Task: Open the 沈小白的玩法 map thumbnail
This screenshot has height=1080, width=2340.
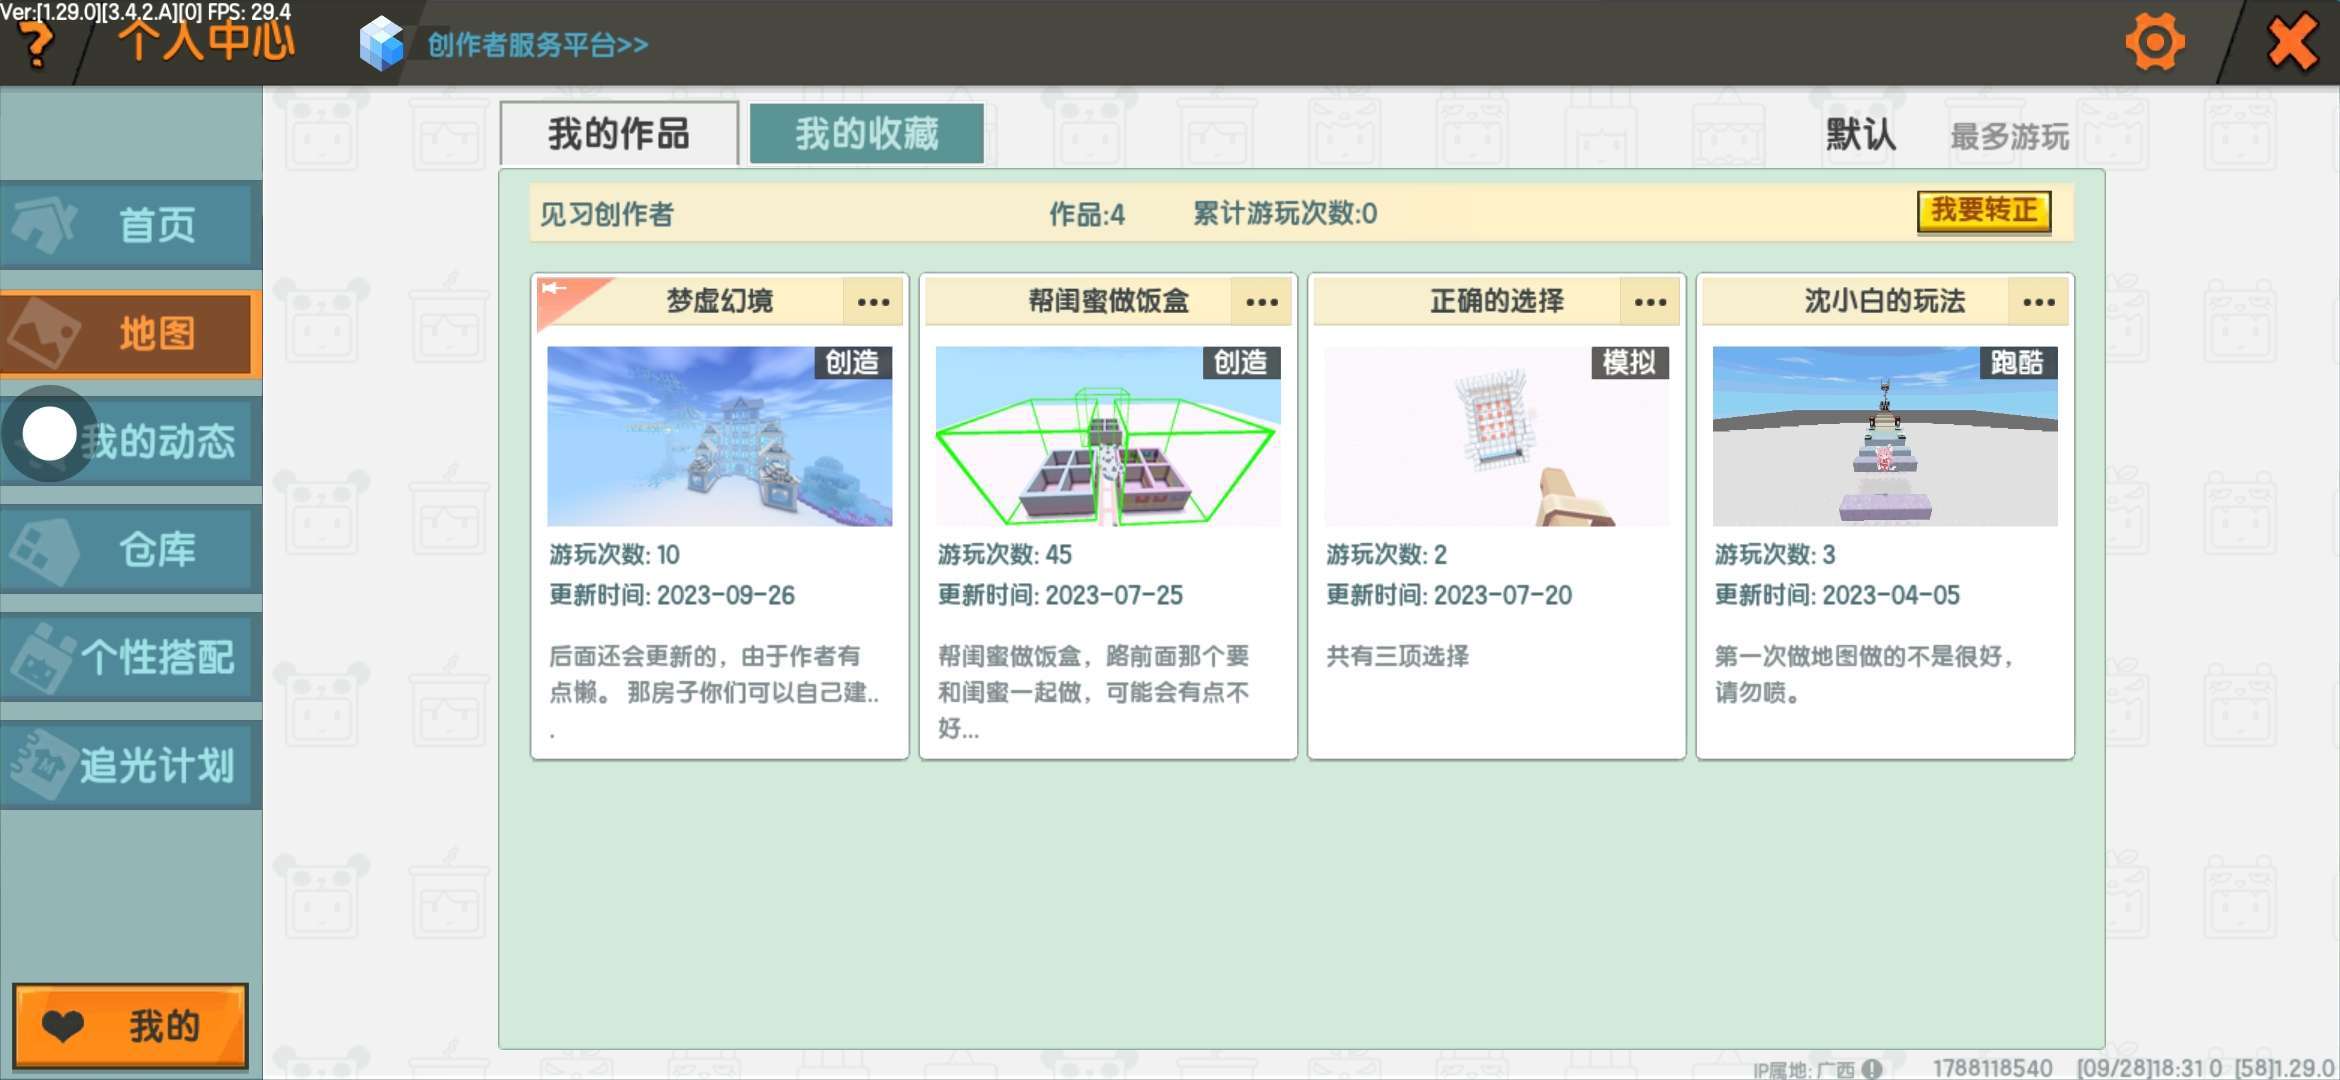Action: coord(1884,436)
